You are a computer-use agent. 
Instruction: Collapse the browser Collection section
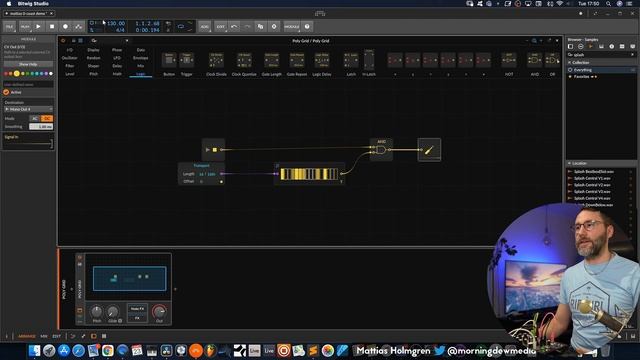570,62
